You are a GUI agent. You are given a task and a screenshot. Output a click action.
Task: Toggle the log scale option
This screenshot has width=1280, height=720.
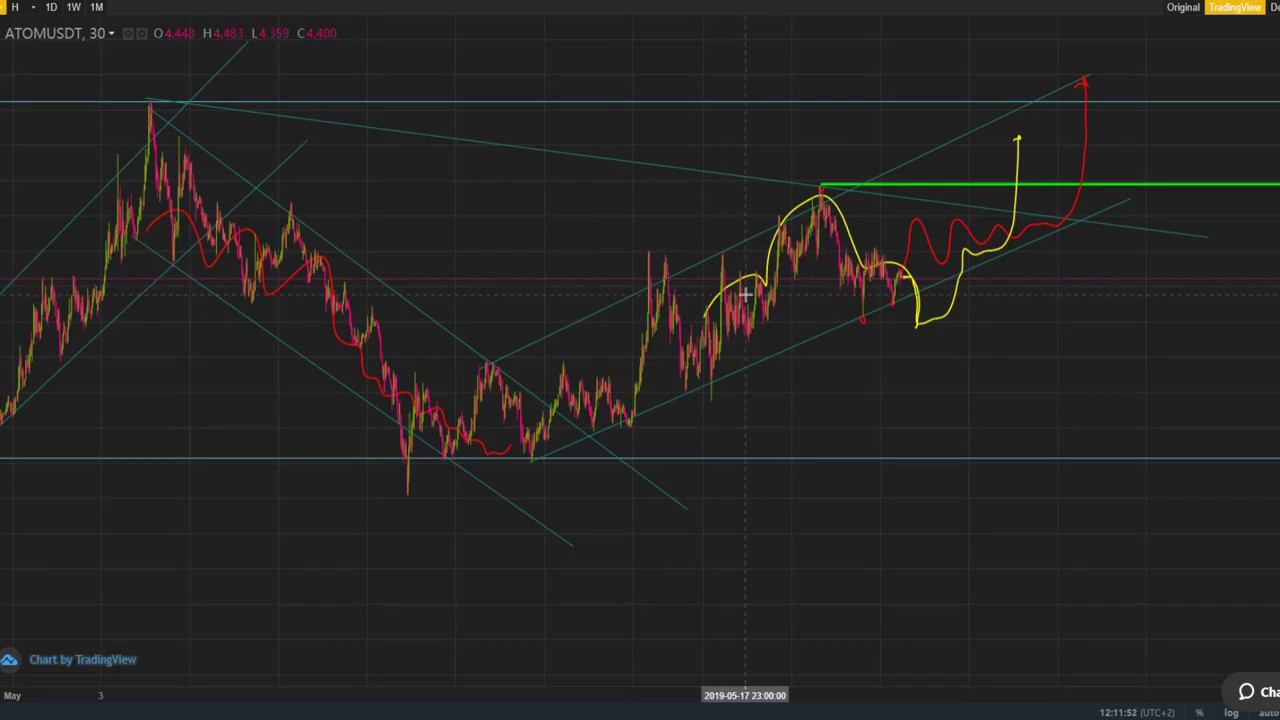[1231, 713]
